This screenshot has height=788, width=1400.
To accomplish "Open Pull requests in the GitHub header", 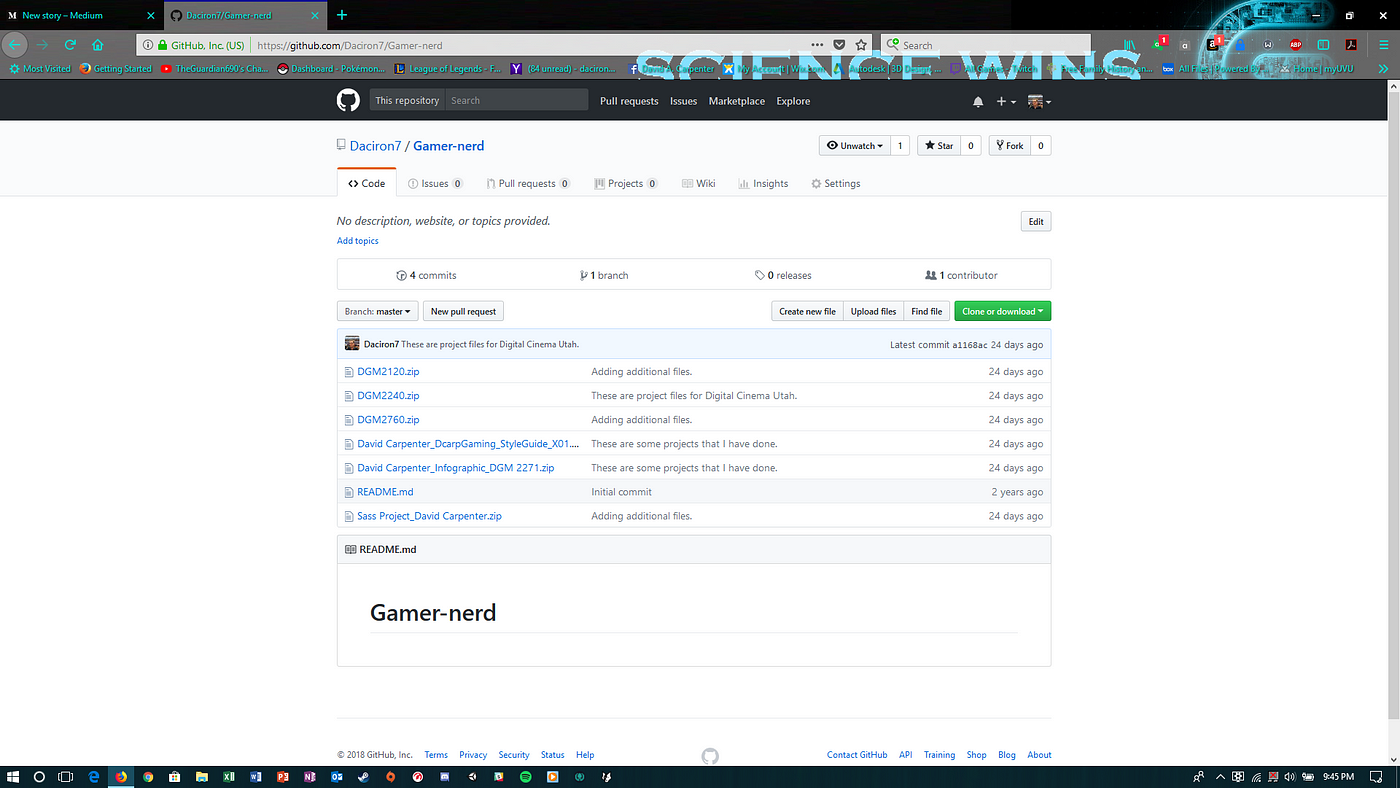I will (629, 101).
